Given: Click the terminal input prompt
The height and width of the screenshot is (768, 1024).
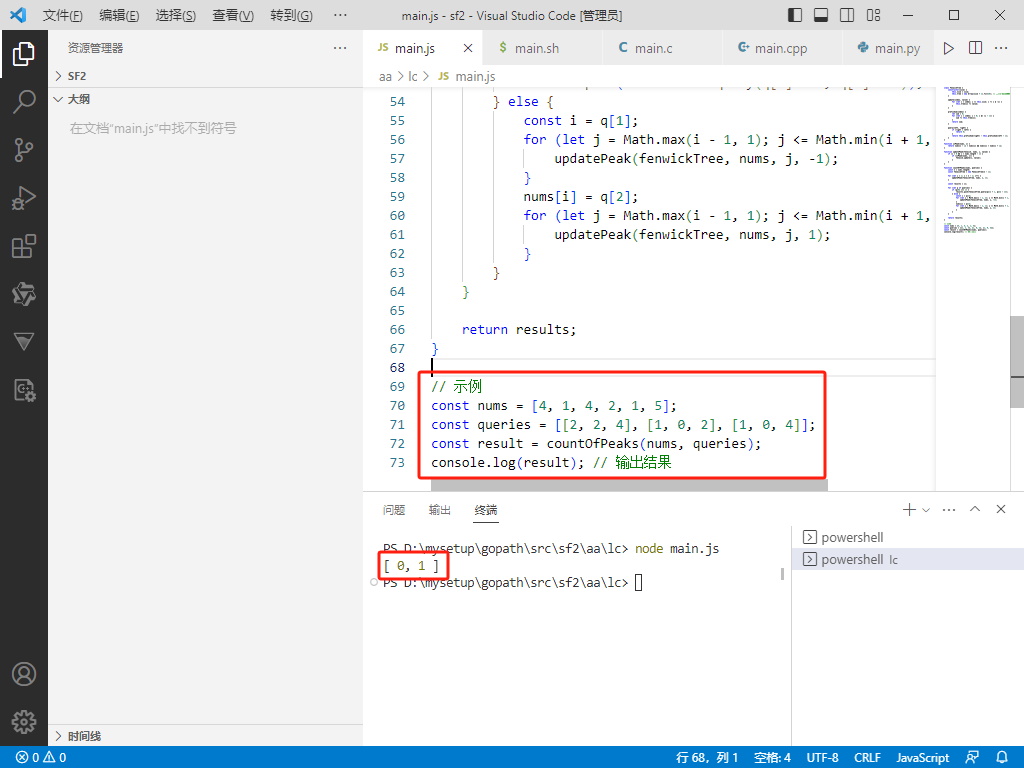Looking at the screenshot, I should [x=638, y=583].
